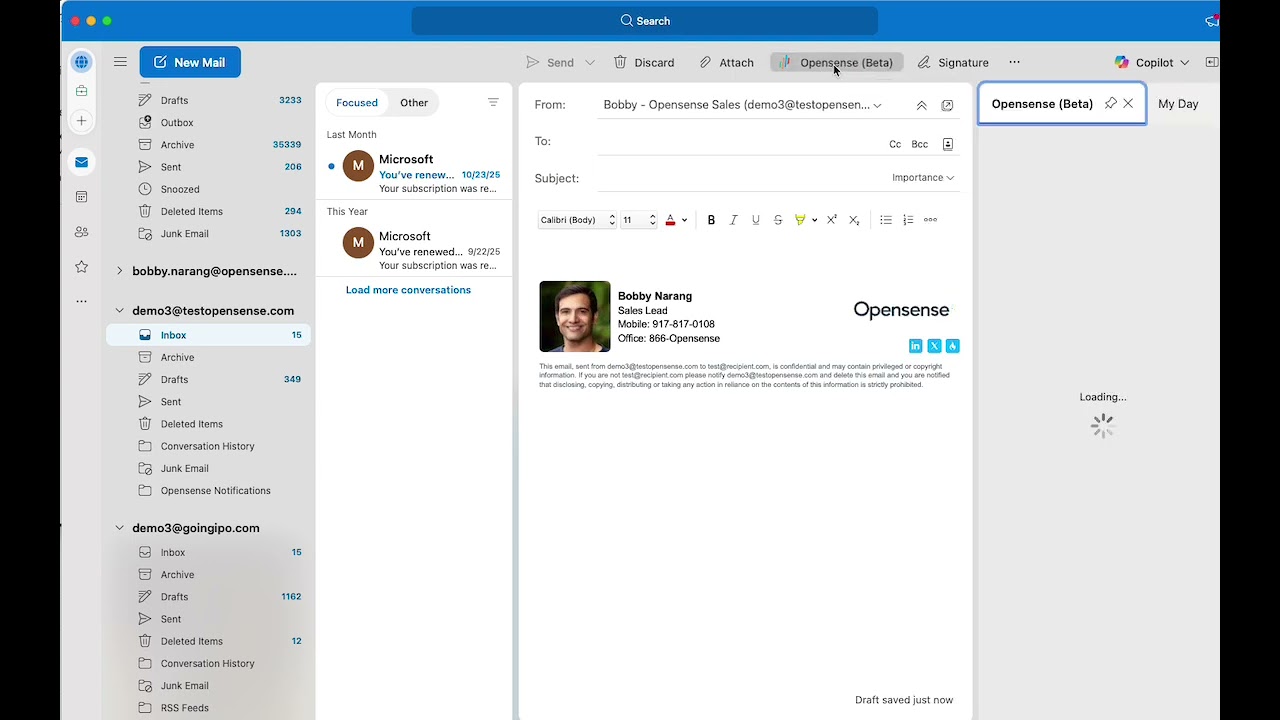Switch to the My Day tab
The height and width of the screenshot is (720, 1280).
click(x=1178, y=104)
